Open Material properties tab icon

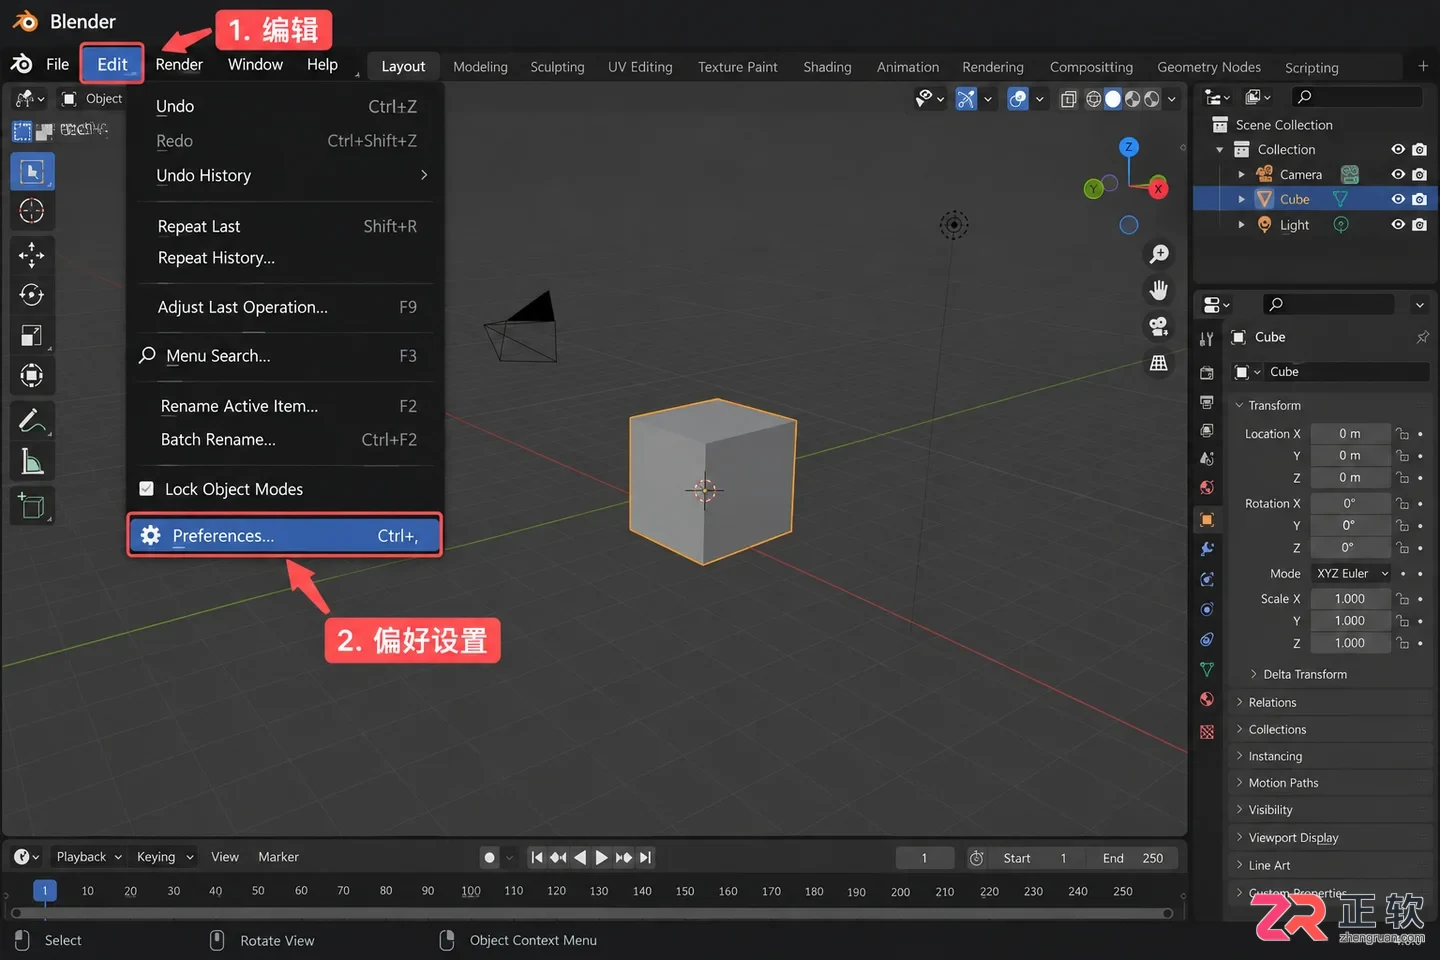point(1207,699)
